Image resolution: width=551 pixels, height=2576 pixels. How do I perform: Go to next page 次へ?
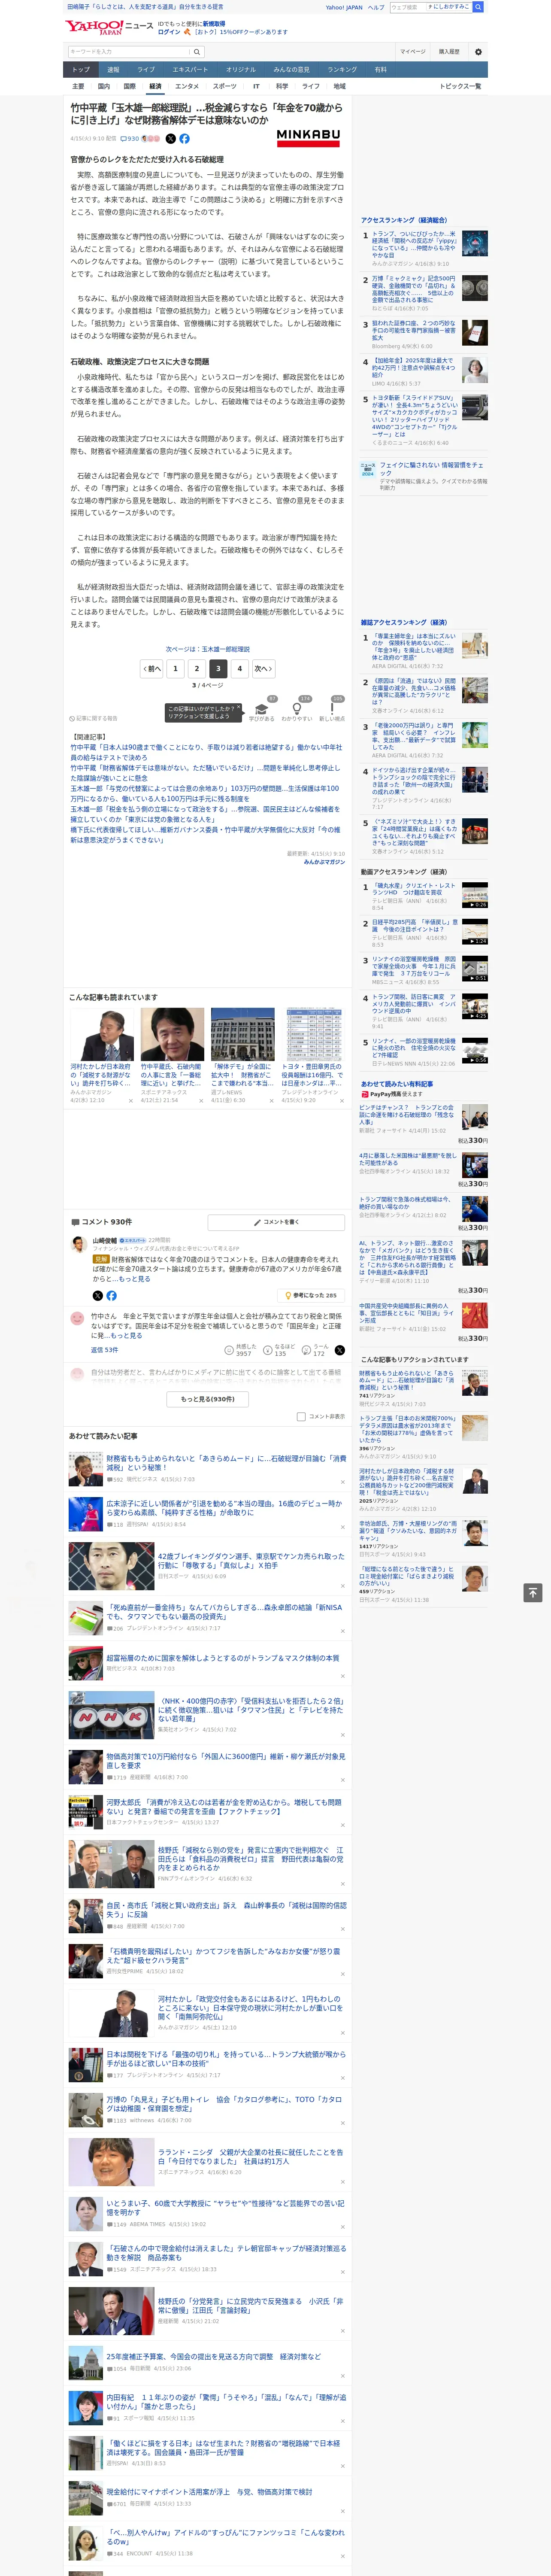click(x=263, y=668)
